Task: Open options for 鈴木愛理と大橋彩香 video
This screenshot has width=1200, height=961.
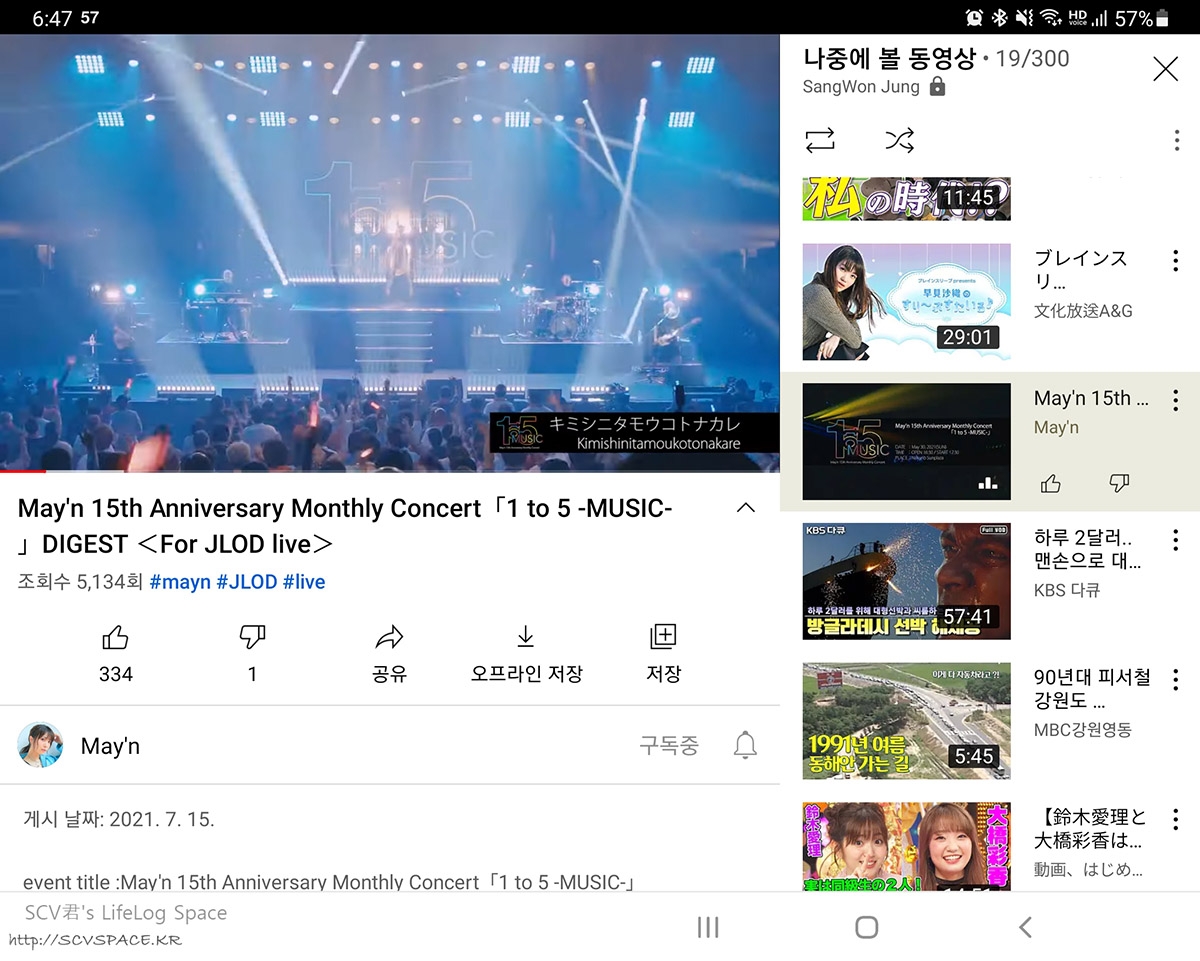Action: click(1175, 821)
